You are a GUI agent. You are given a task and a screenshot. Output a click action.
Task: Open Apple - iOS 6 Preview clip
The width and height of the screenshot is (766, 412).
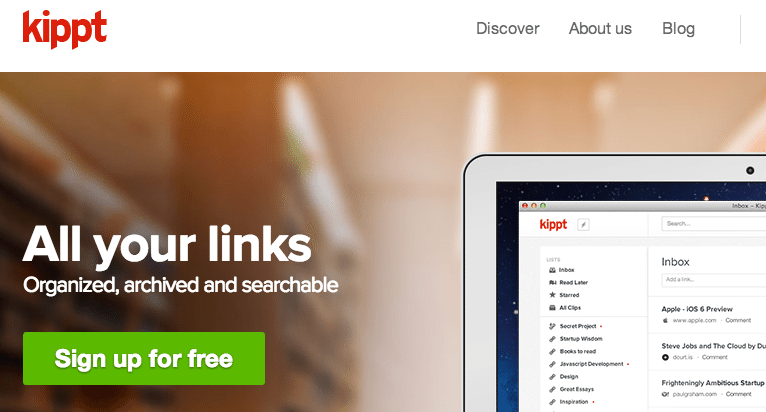pyautogui.click(x=697, y=309)
